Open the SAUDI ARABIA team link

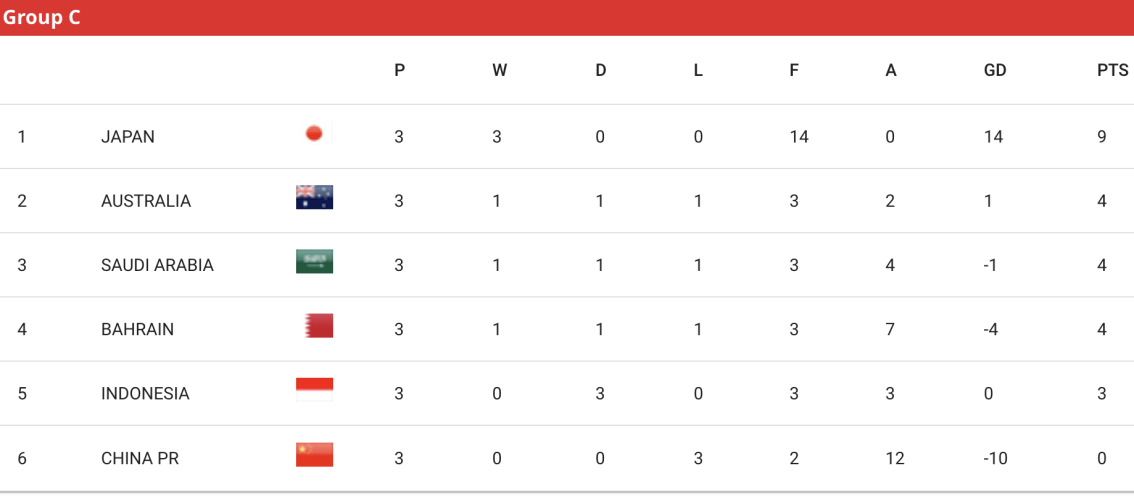click(x=158, y=266)
